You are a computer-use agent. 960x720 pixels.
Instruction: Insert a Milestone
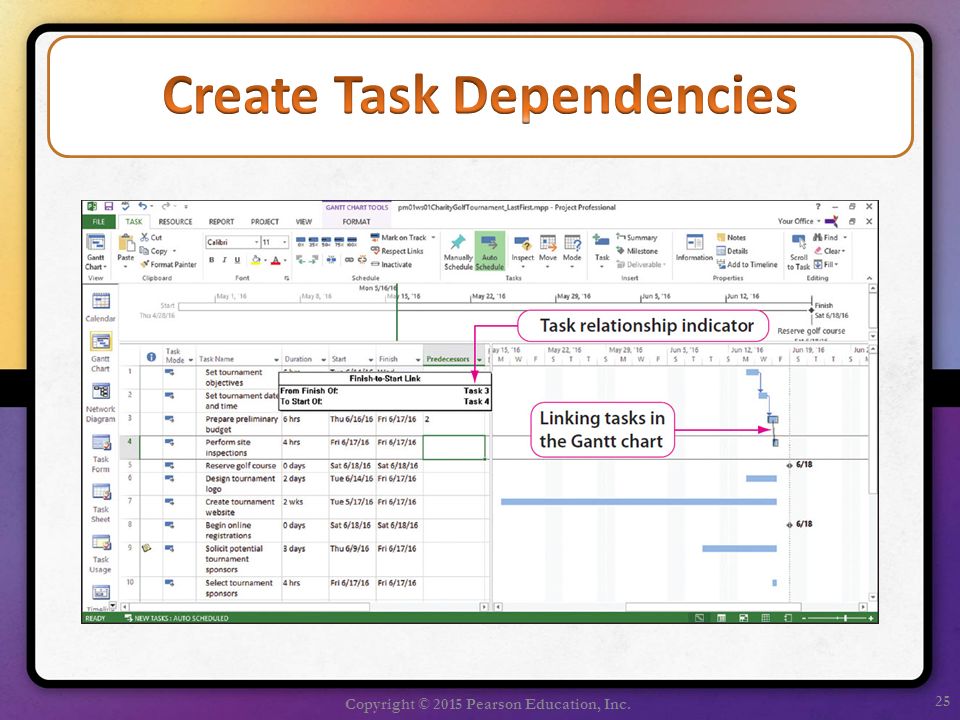click(637, 251)
